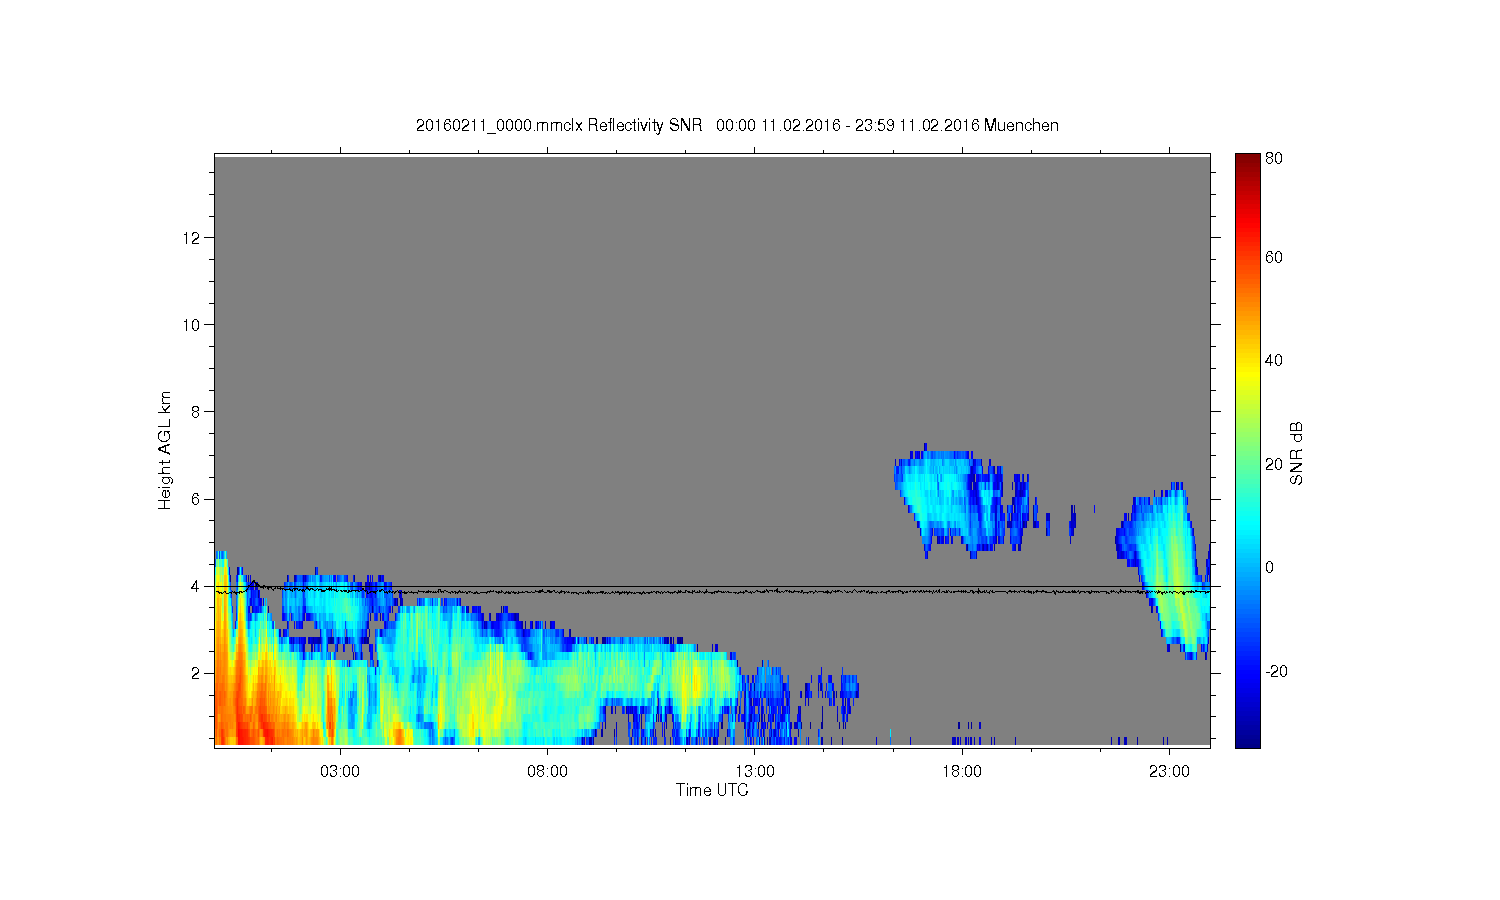Click the colorbar value label 80
1500x900 pixels.
click(1274, 159)
